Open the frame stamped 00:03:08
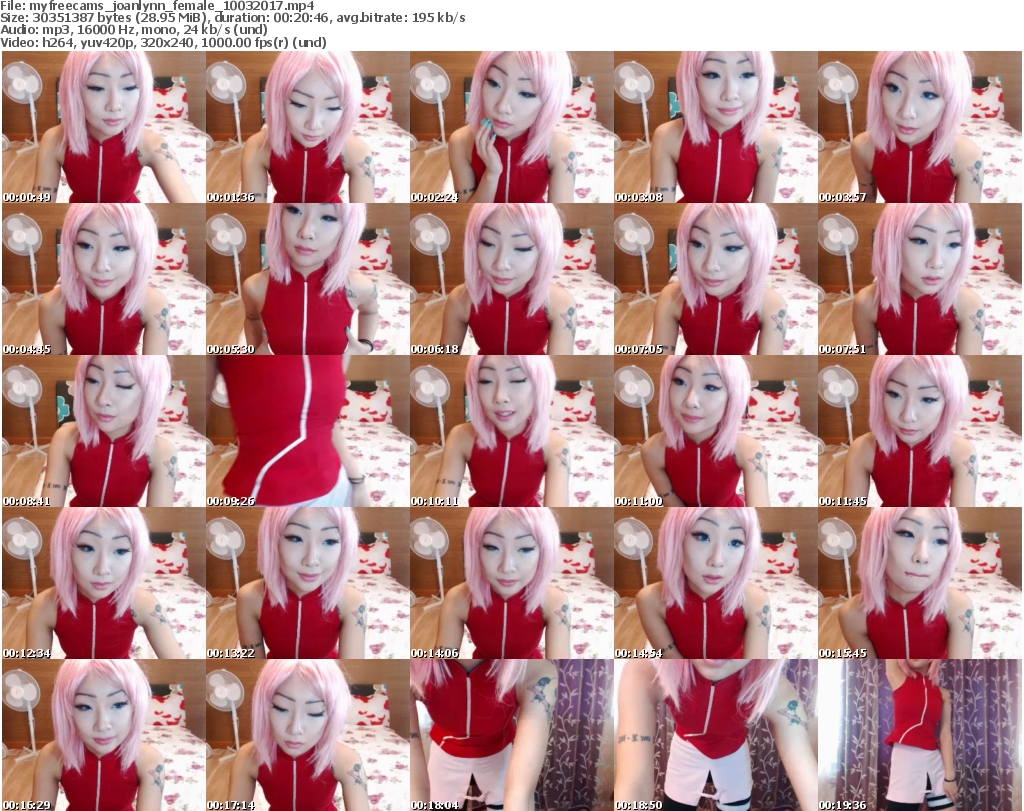Image resolution: width=1024 pixels, height=811 pixels. pyautogui.click(x=716, y=127)
